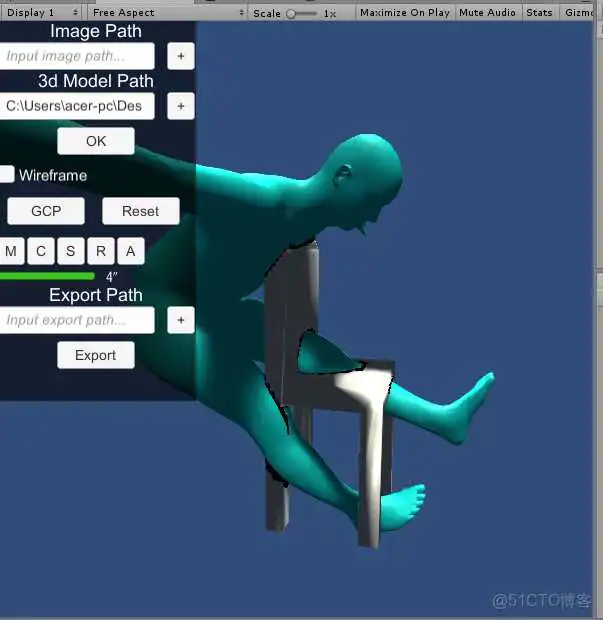Select the A mode button
Screen dimensions: 603x620
[131, 251]
